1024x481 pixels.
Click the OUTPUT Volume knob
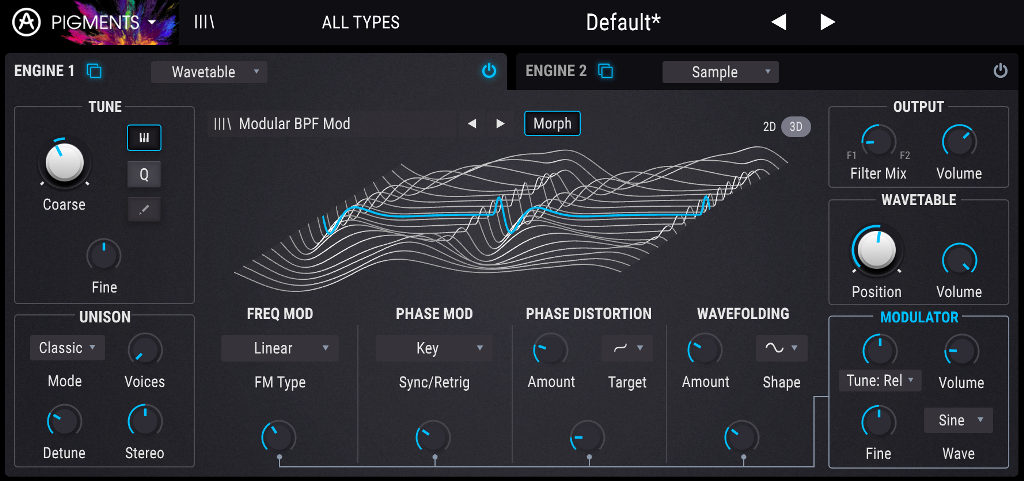[959, 141]
